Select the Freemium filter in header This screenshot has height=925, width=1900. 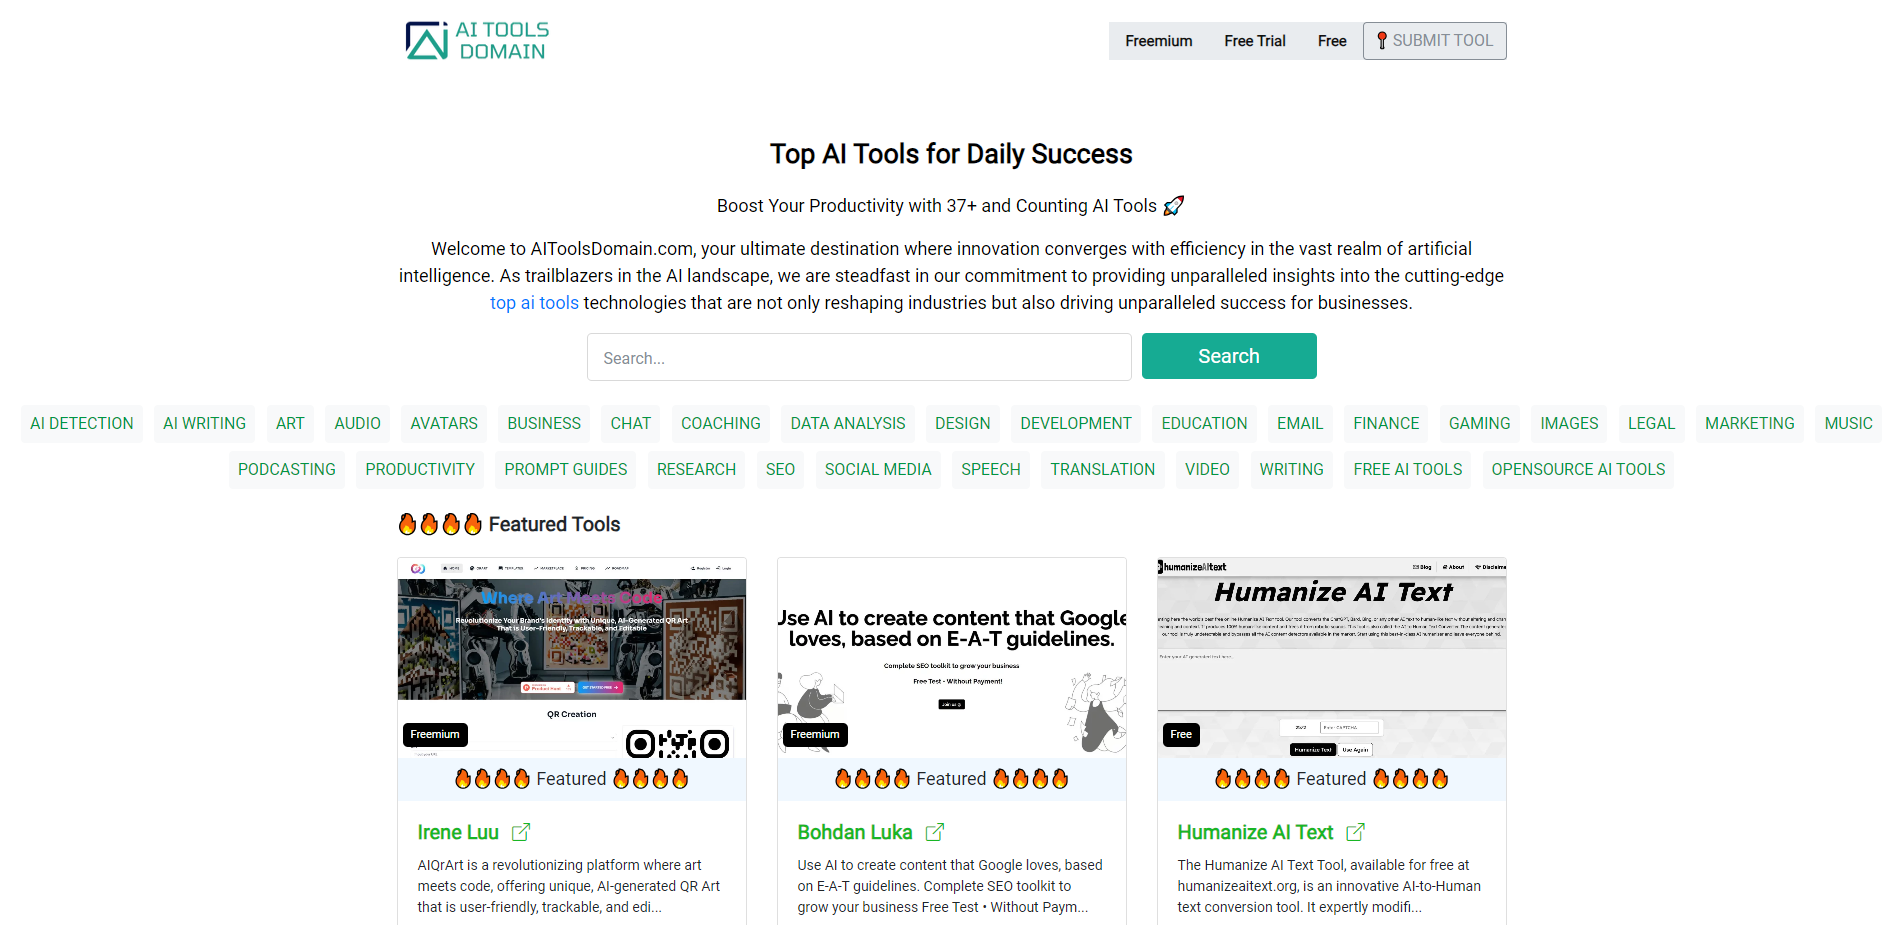tap(1158, 41)
